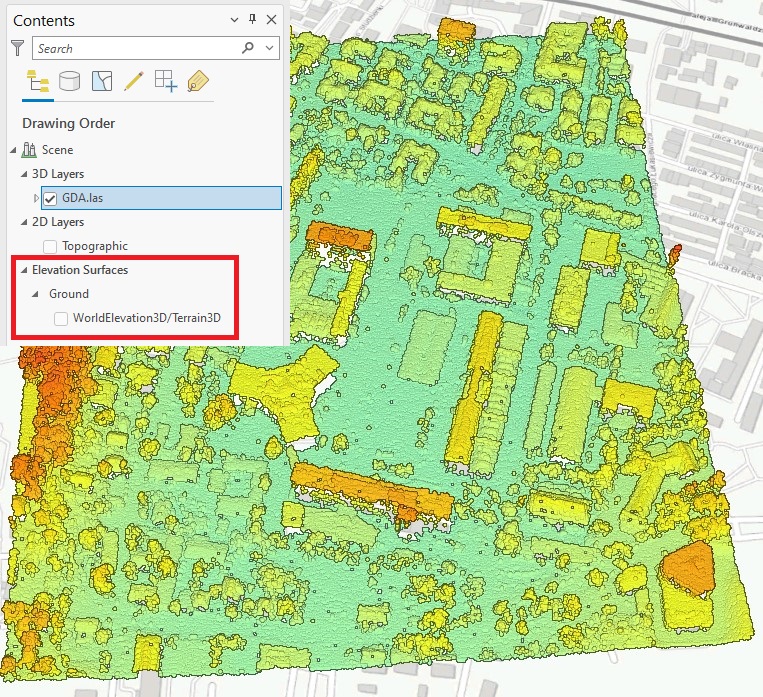Select List By Selection icon
The height and width of the screenshot is (697, 763).
coord(102,82)
